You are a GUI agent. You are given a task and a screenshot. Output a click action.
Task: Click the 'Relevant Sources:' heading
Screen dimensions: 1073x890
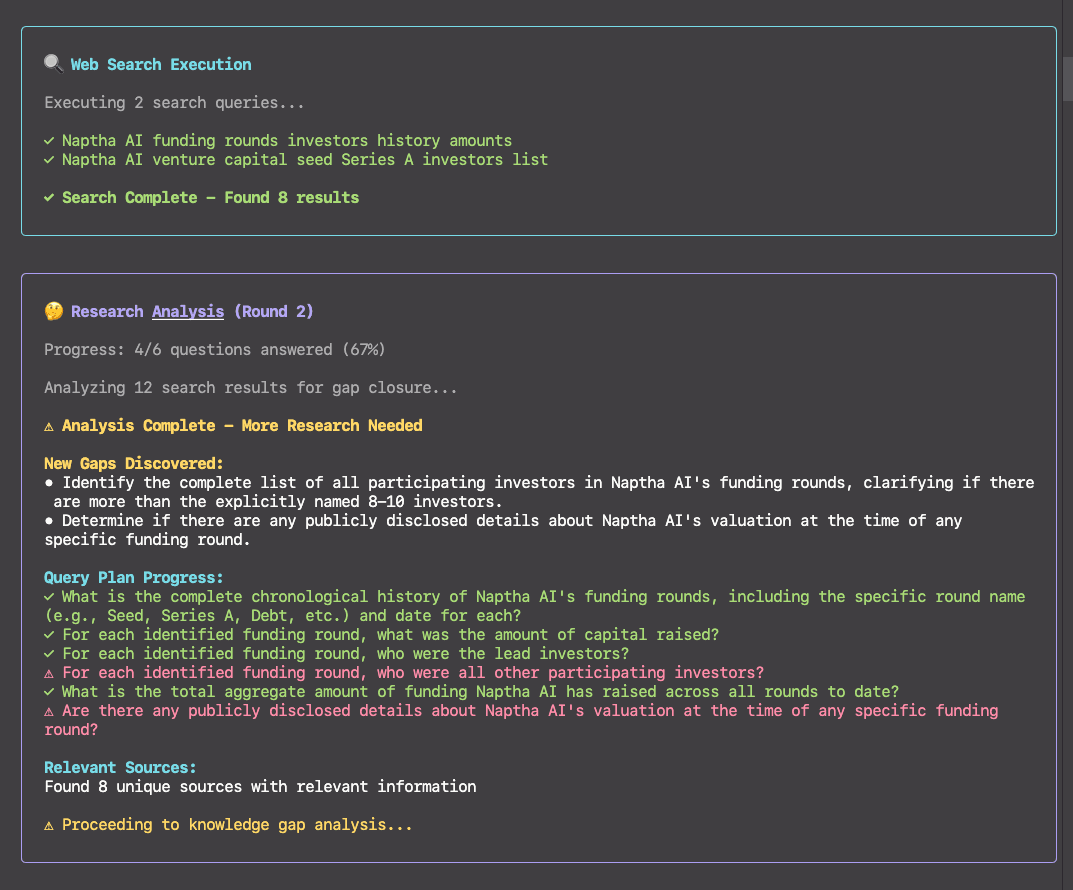point(120,768)
